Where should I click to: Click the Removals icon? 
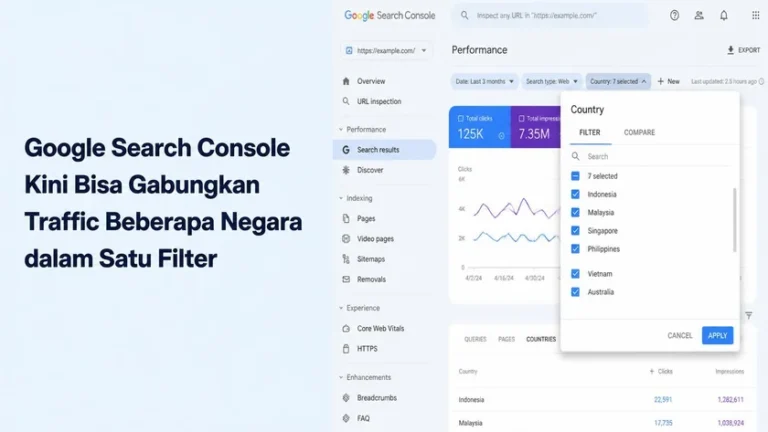click(346, 279)
